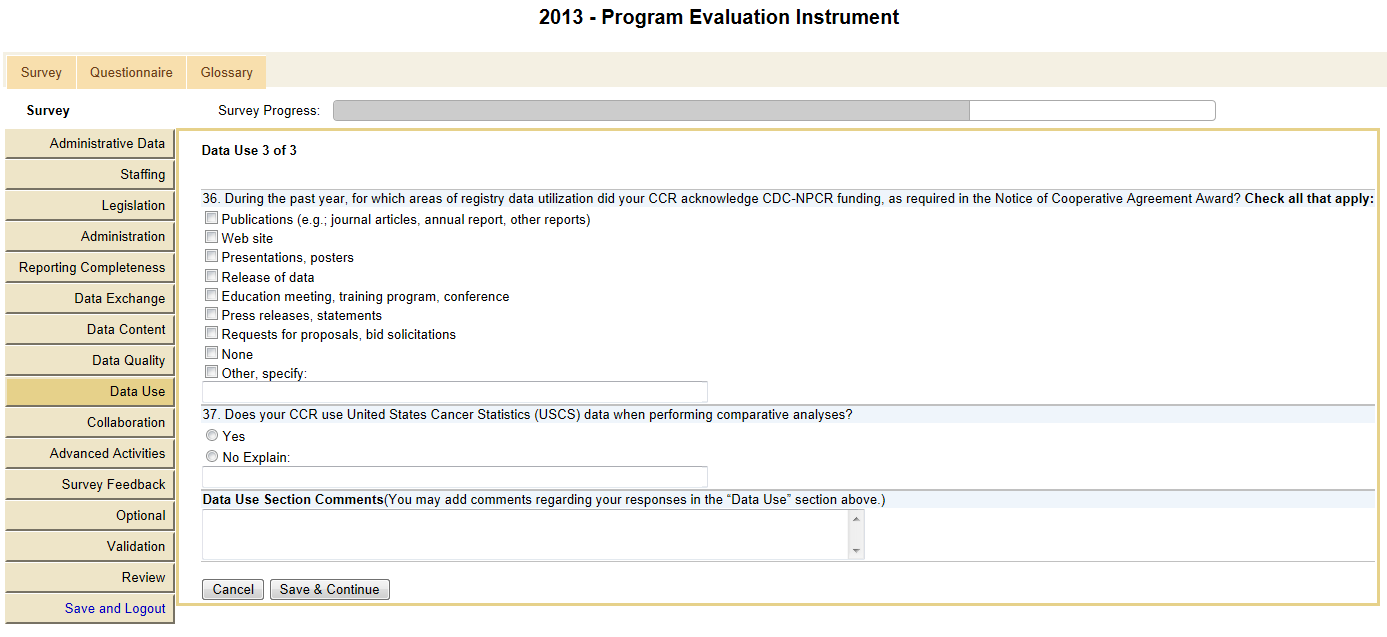Choose the No Explain radio option
The image size is (1387, 637).
point(211,457)
